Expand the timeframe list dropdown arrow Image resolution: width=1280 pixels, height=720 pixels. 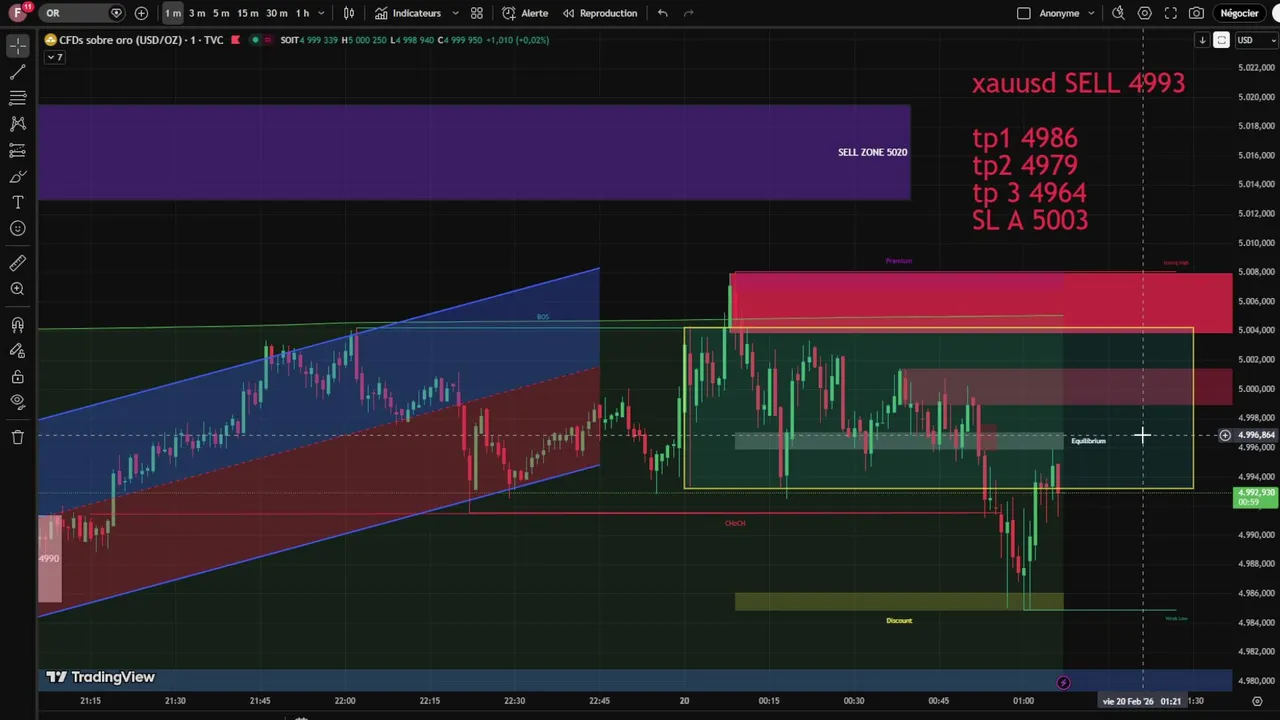point(321,13)
